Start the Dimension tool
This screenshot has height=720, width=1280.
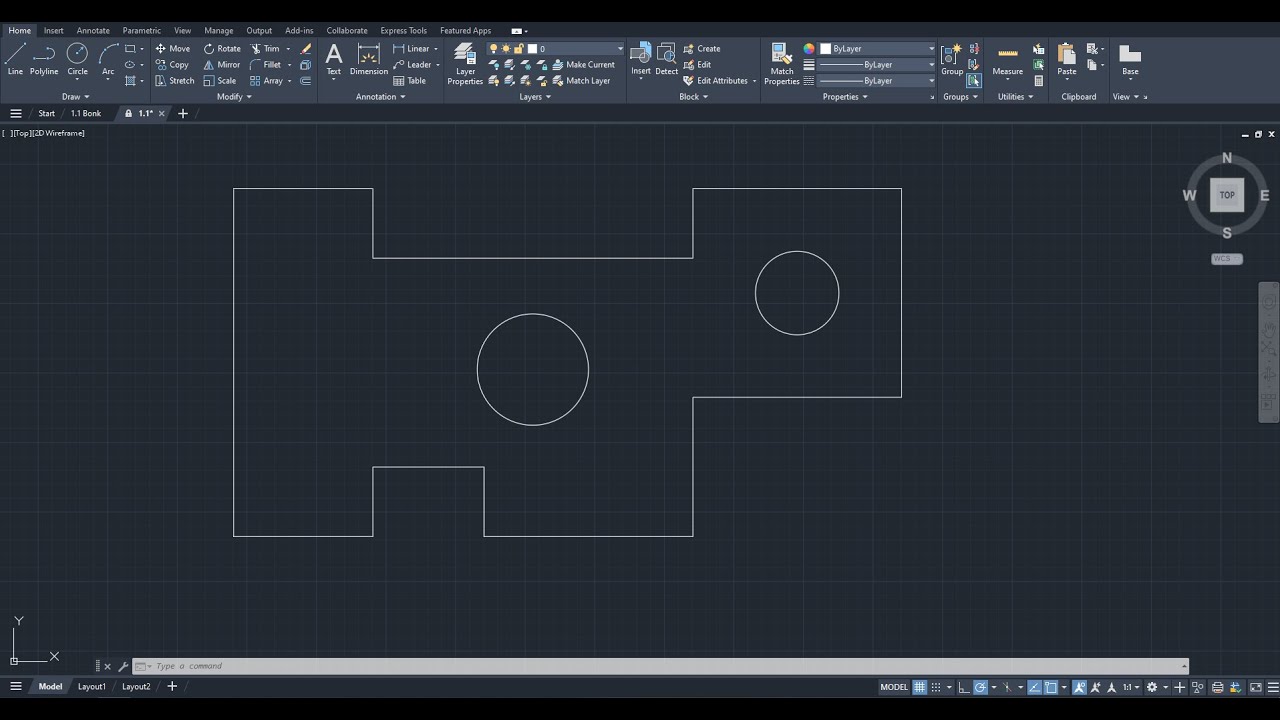coord(369,59)
